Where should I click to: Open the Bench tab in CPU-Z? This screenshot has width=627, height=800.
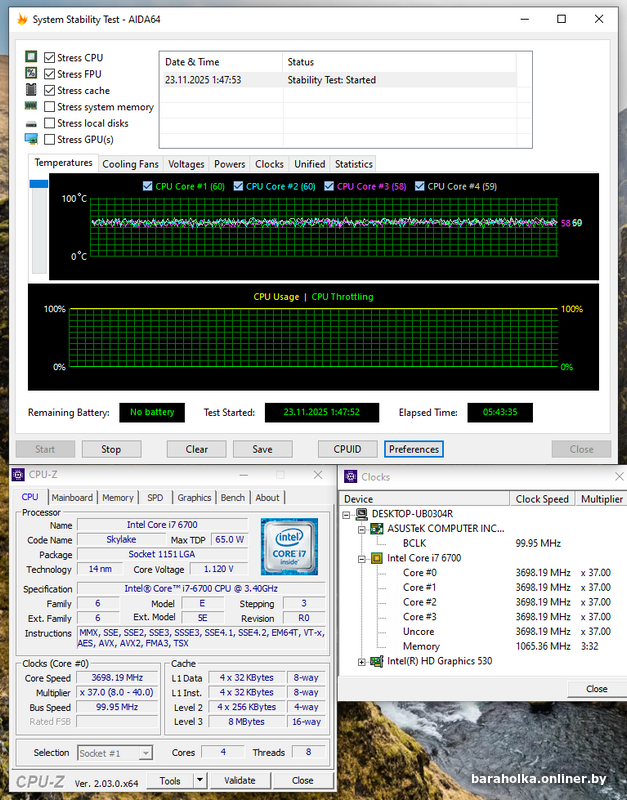click(233, 497)
